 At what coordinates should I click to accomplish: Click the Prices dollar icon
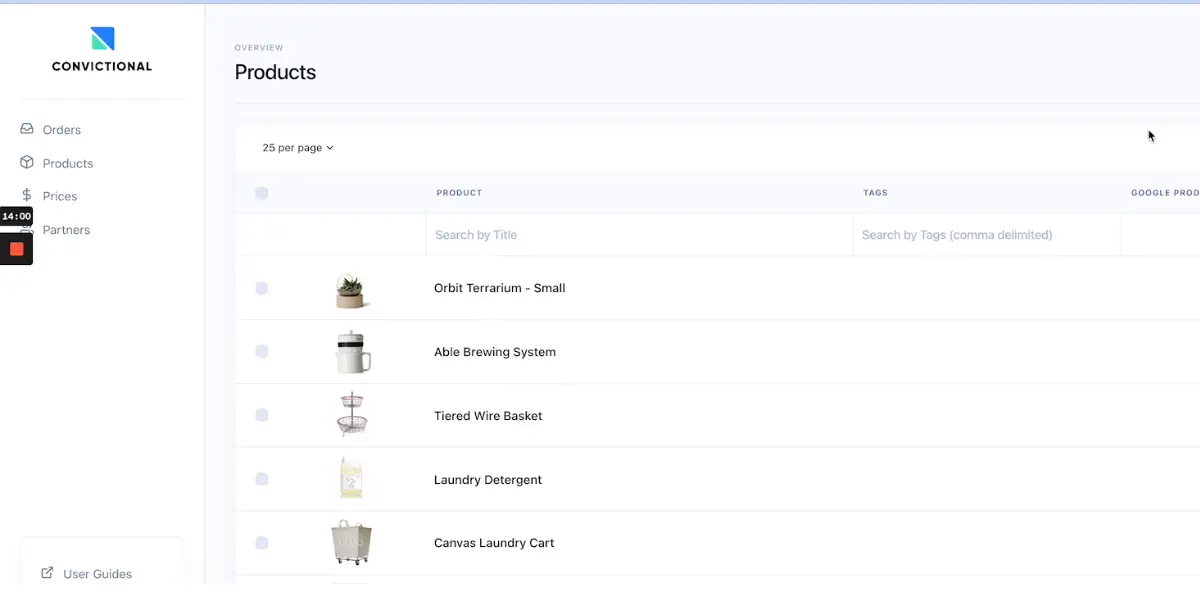(x=27, y=196)
